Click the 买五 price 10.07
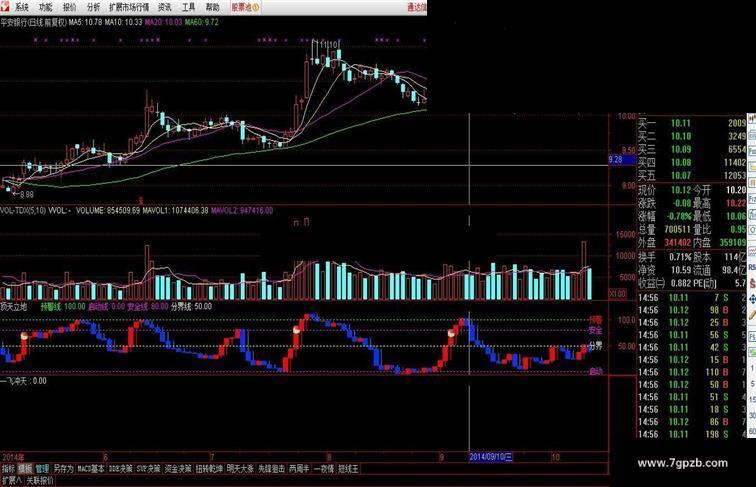Viewport: 756px width, 487px height. pos(681,176)
